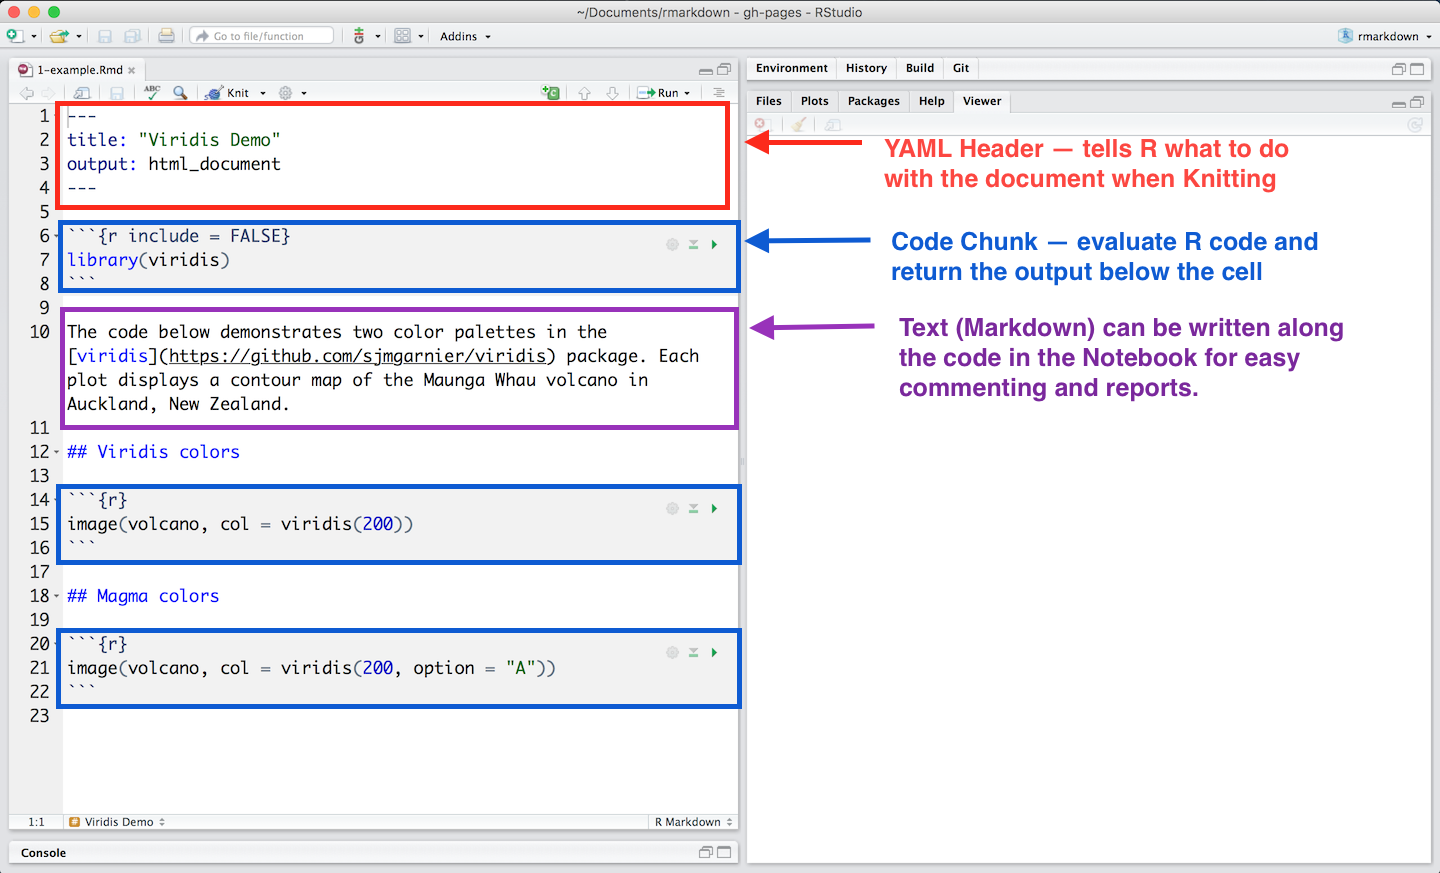Click the print document icon
This screenshot has width=1440, height=873.
[x=166, y=36]
